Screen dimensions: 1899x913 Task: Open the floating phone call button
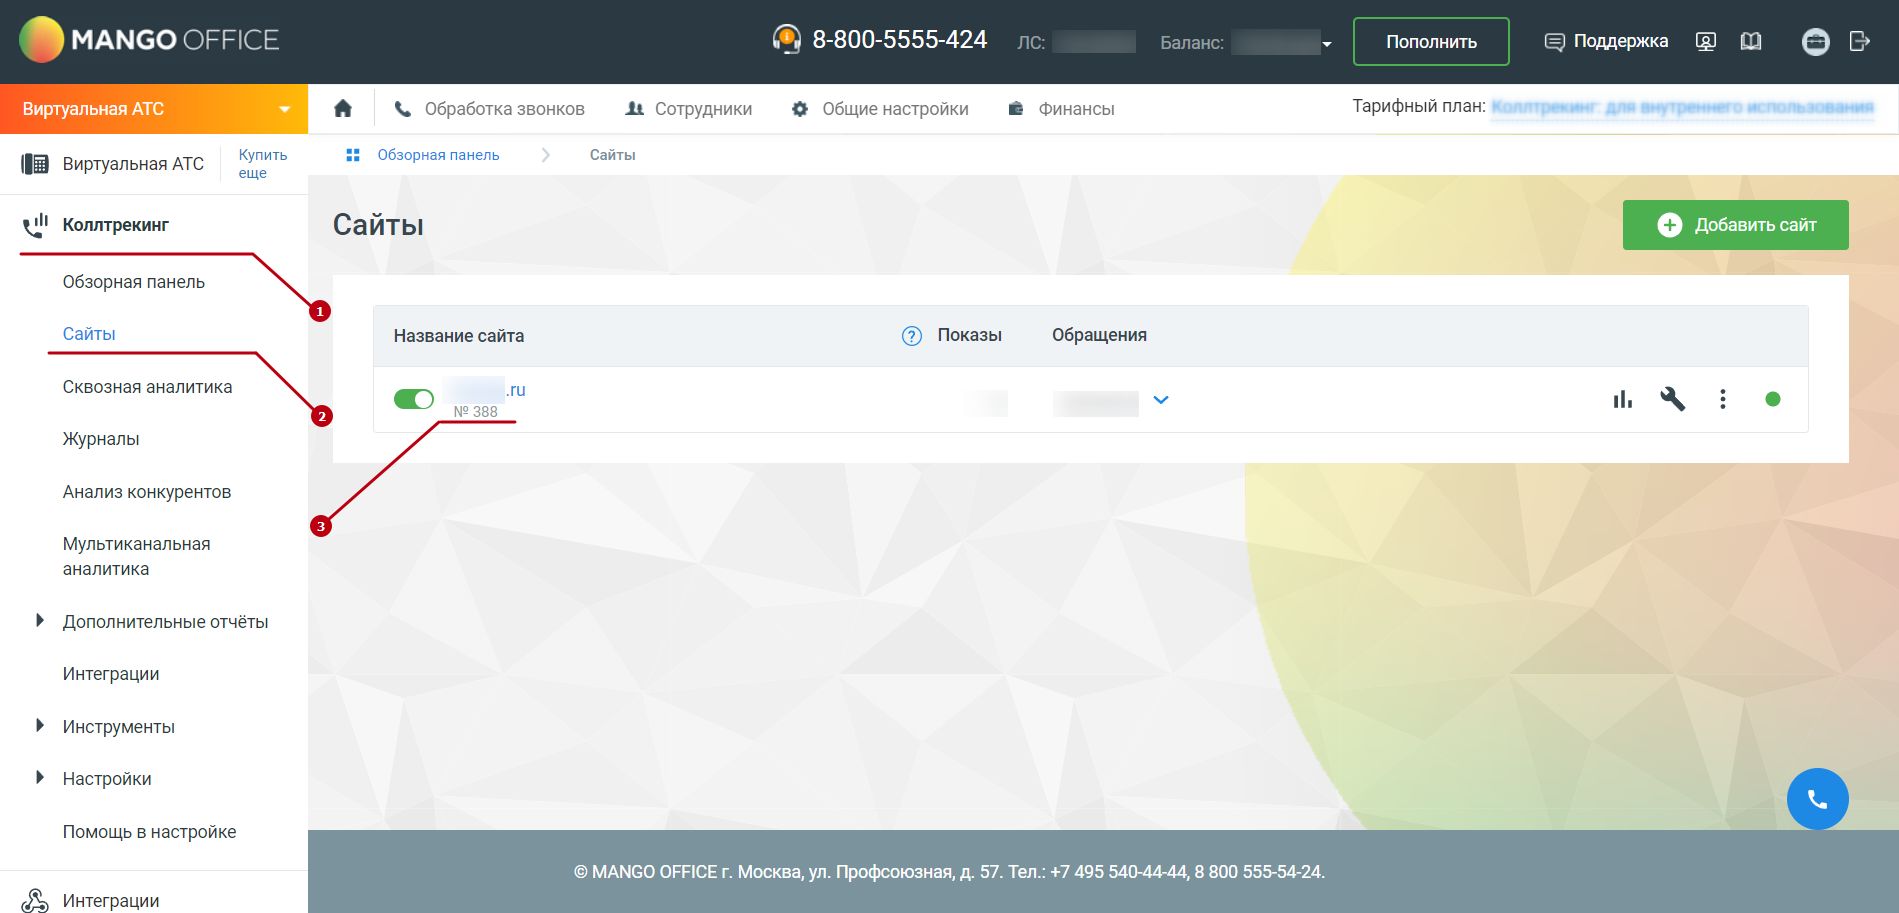[x=1817, y=799]
